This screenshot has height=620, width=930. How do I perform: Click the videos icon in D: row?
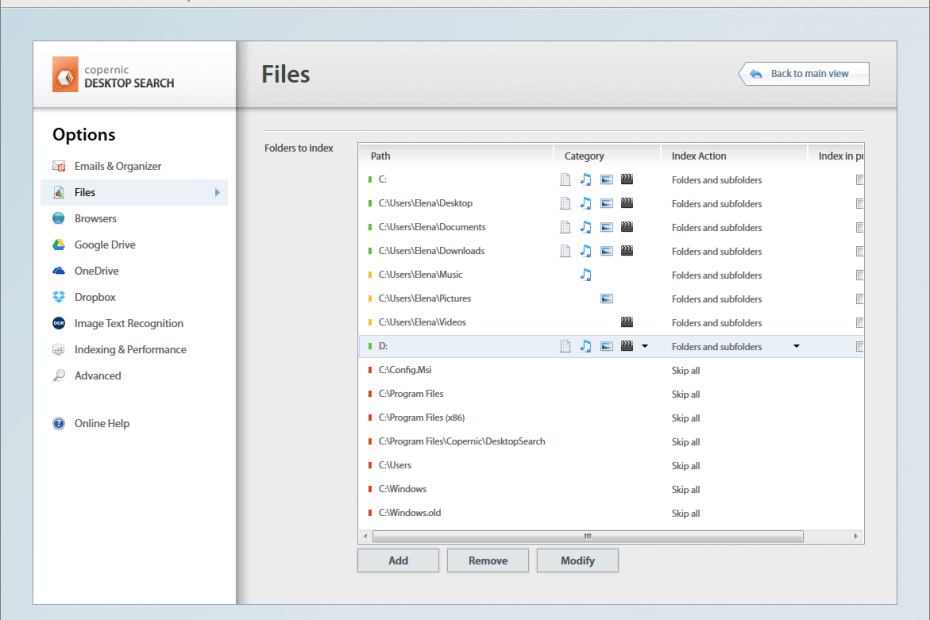click(x=627, y=346)
